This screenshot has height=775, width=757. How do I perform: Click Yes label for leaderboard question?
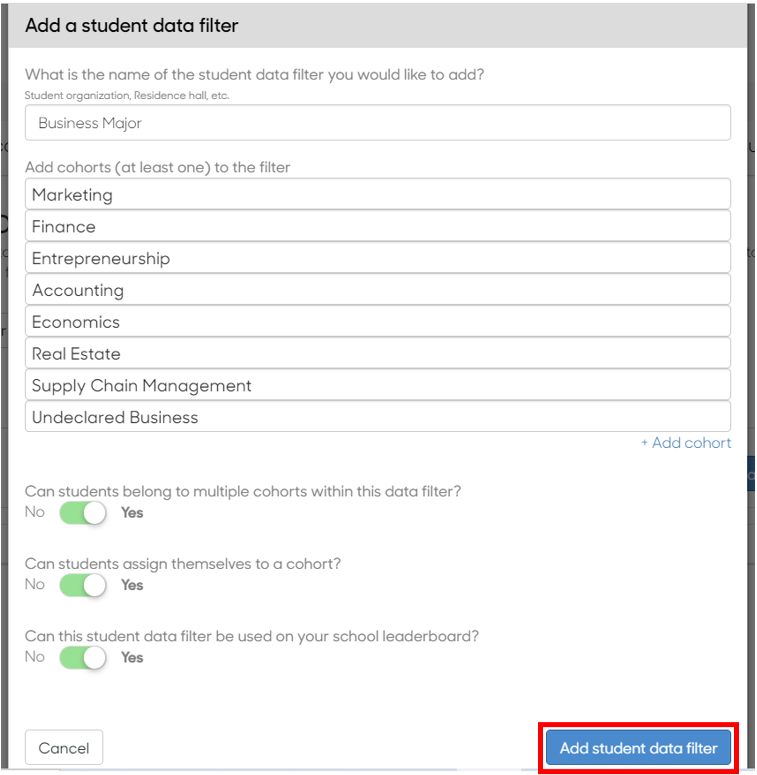(132, 657)
